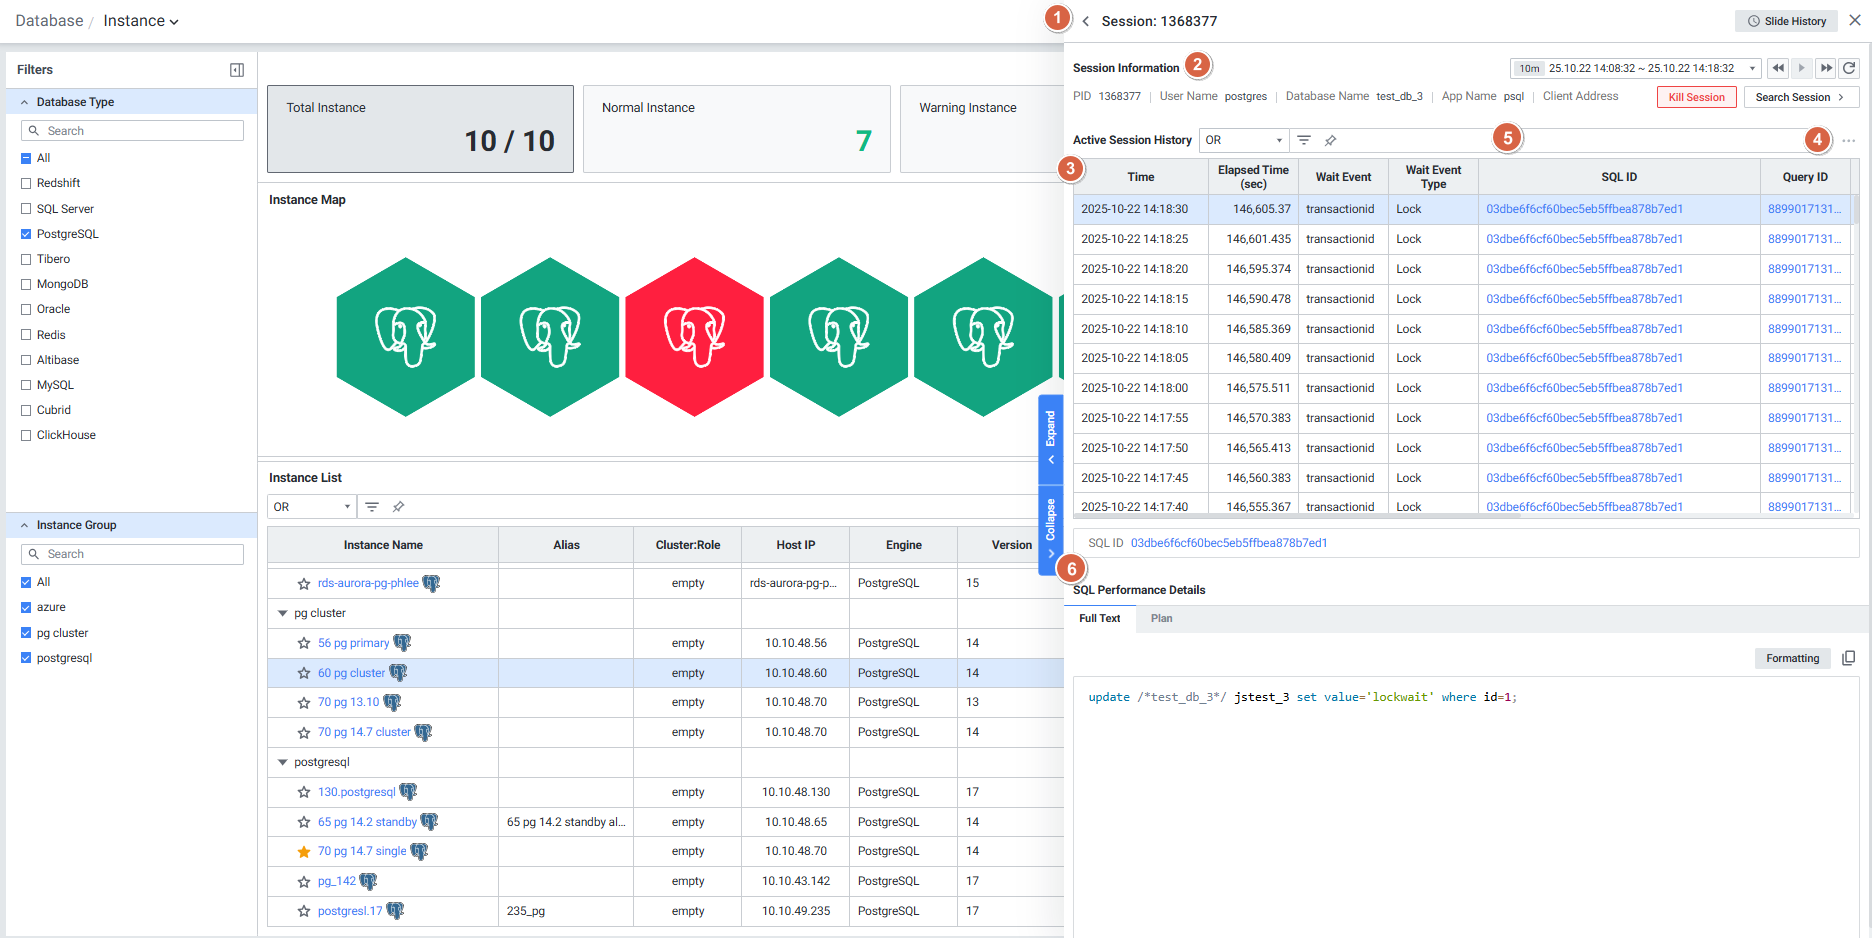Open the three-dot more options menu
1872x938 pixels.
click(1848, 141)
